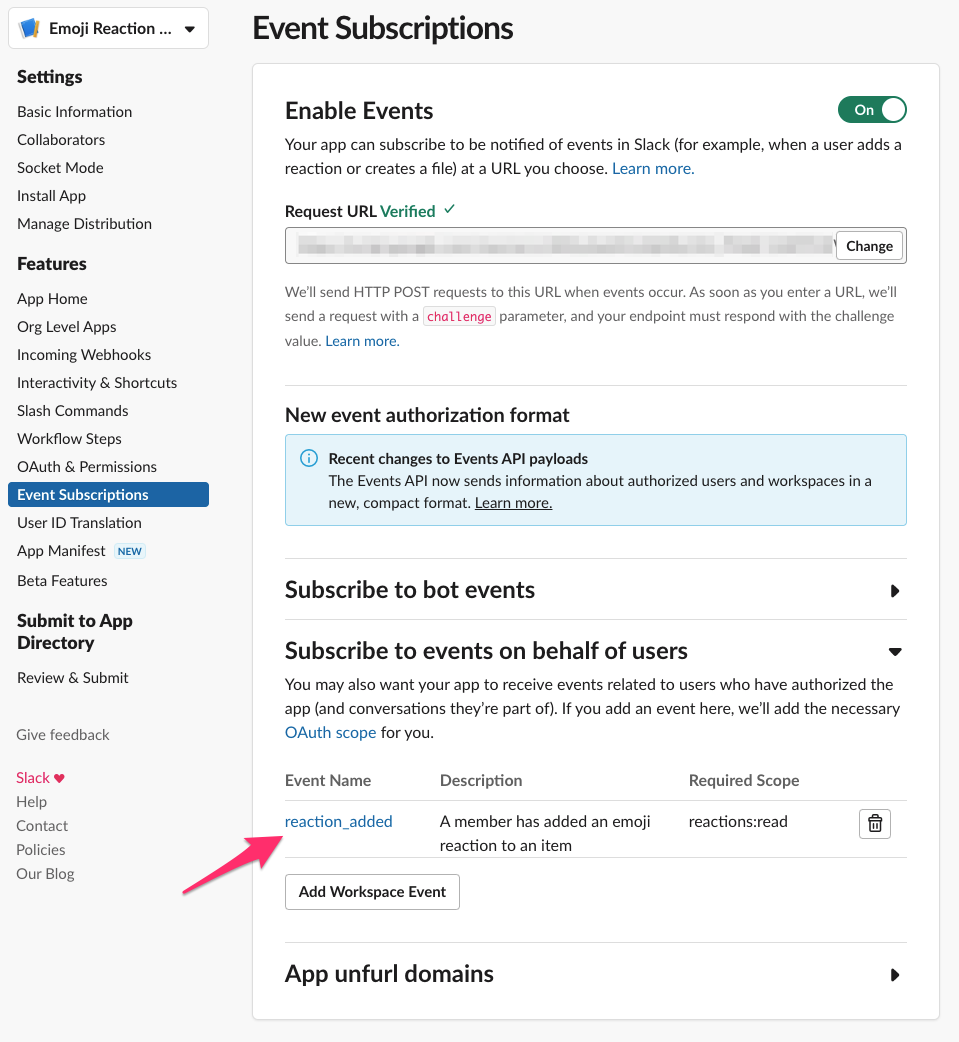Viewport: 959px width, 1042px height.
Task: Open the reaction_added event link
Action: click(x=338, y=821)
